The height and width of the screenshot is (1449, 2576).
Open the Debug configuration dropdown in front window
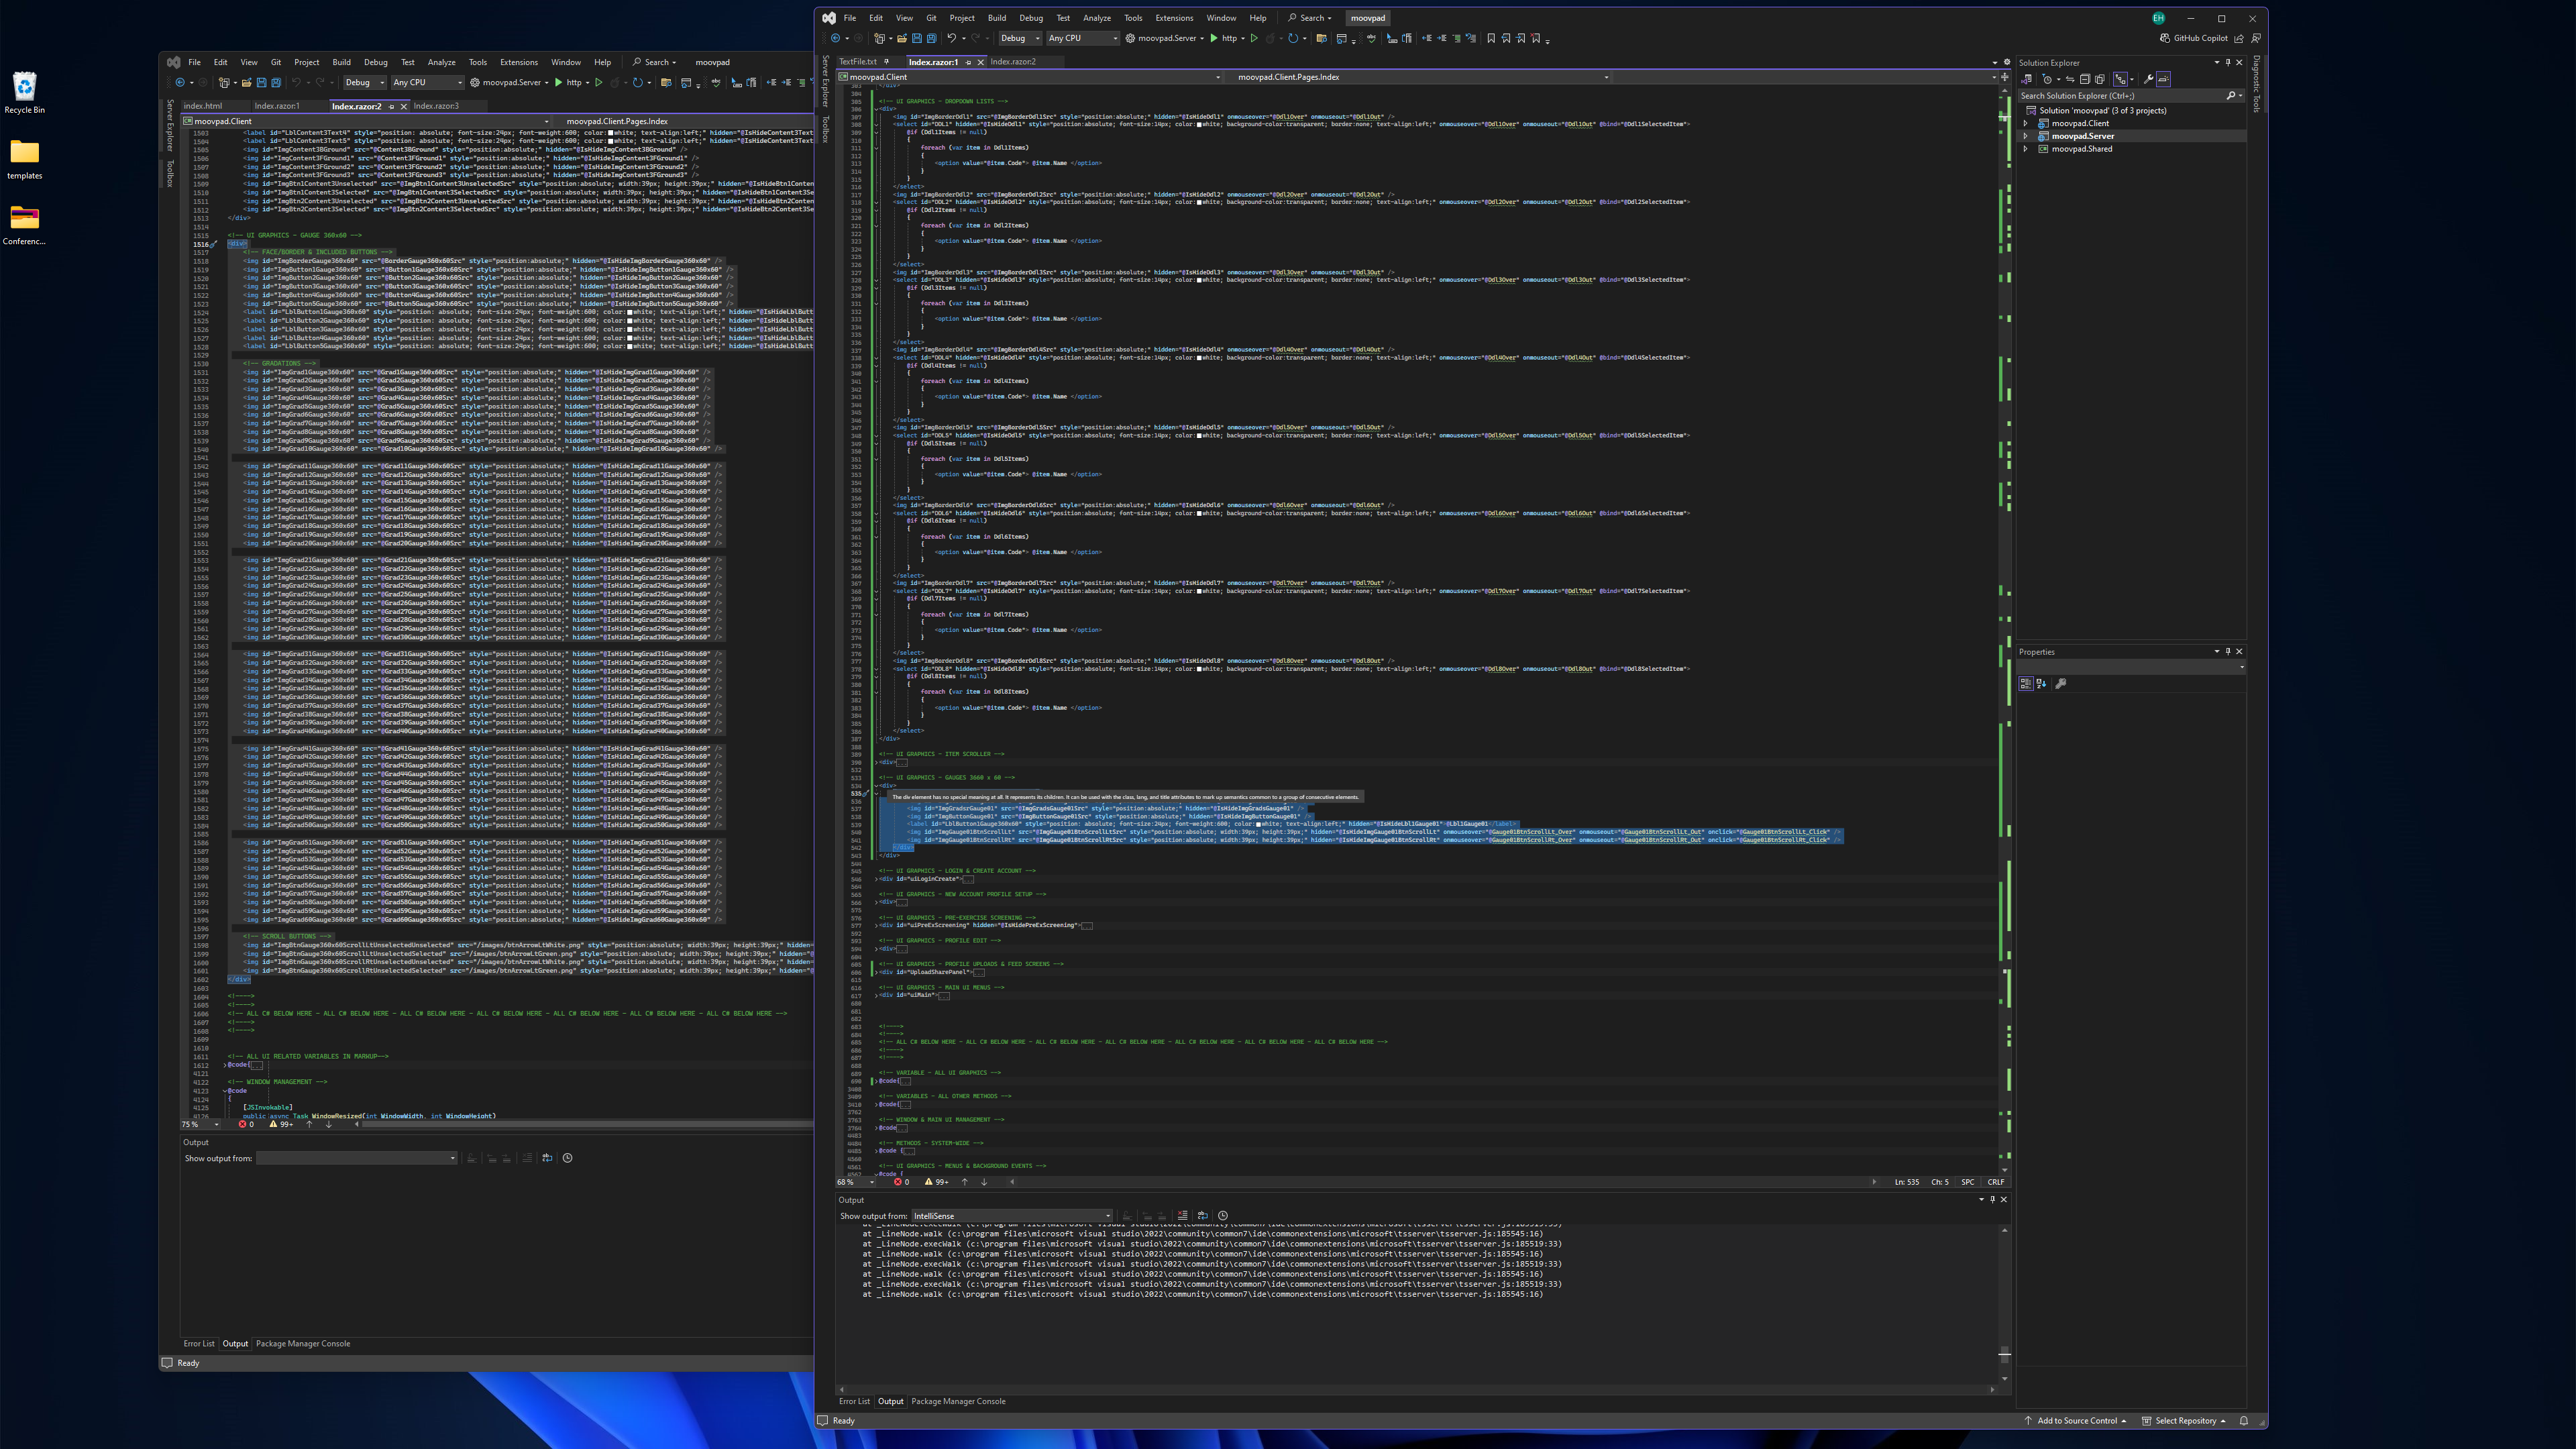[1020, 38]
